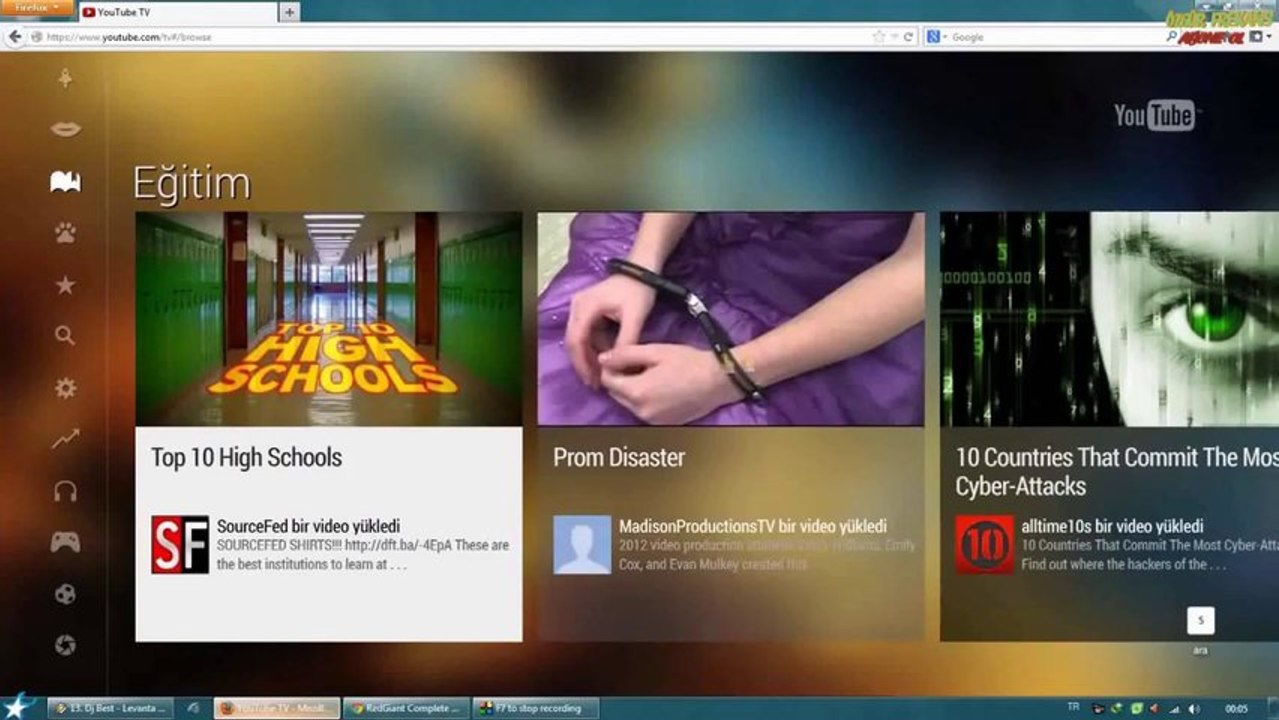Click the YouTube logo
The height and width of the screenshot is (720, 1279).
pos(1158,115)
